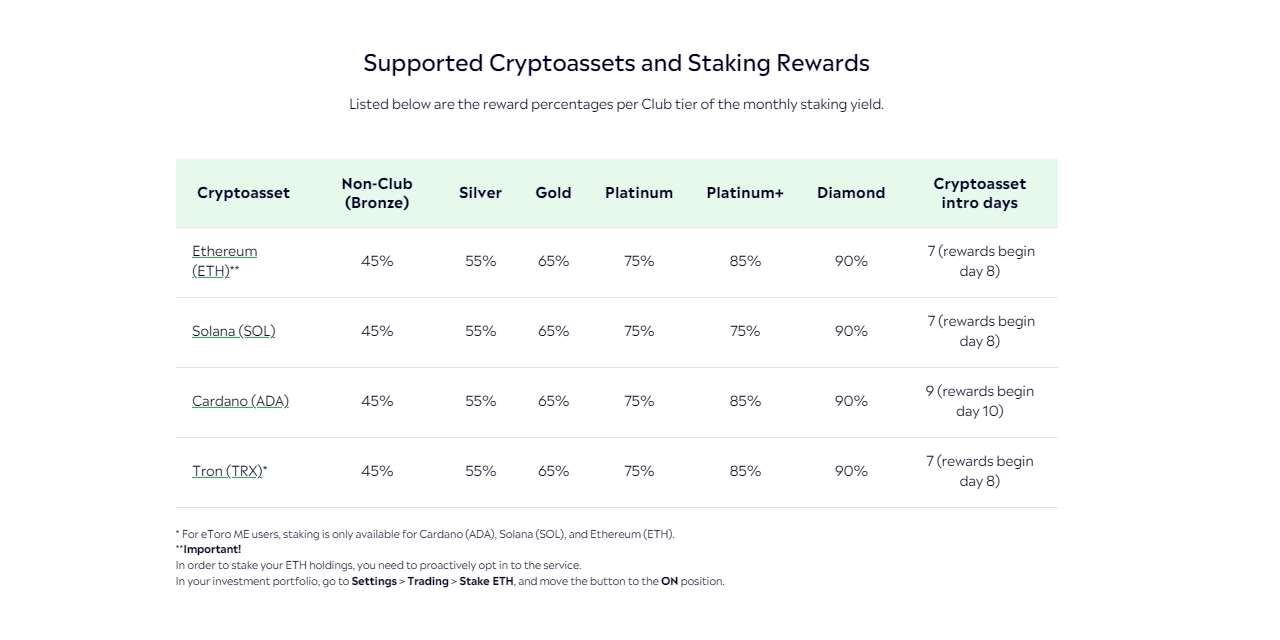The image size is (1280, 640).
Task: Click the monthly staking yield subtitle
Action: click(x=616, y=104)
